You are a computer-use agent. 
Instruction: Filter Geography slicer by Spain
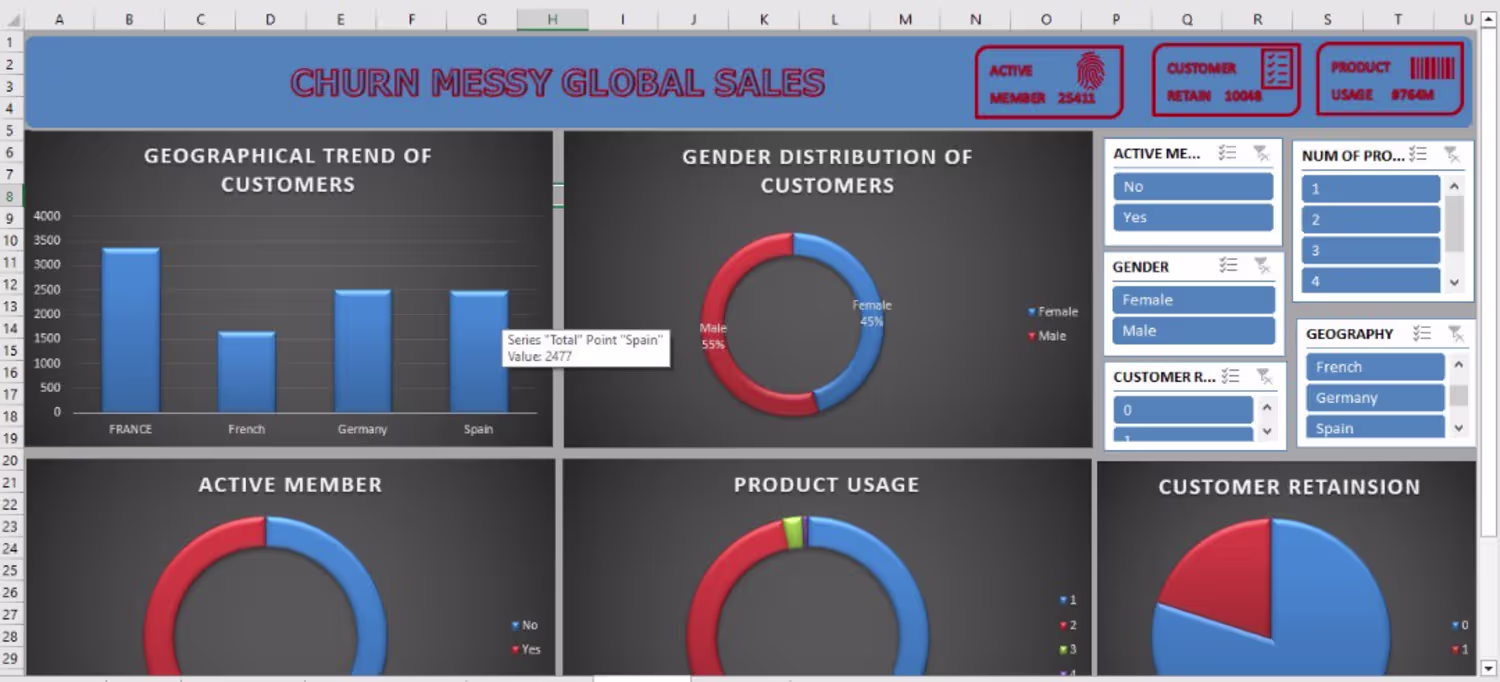1375,427
